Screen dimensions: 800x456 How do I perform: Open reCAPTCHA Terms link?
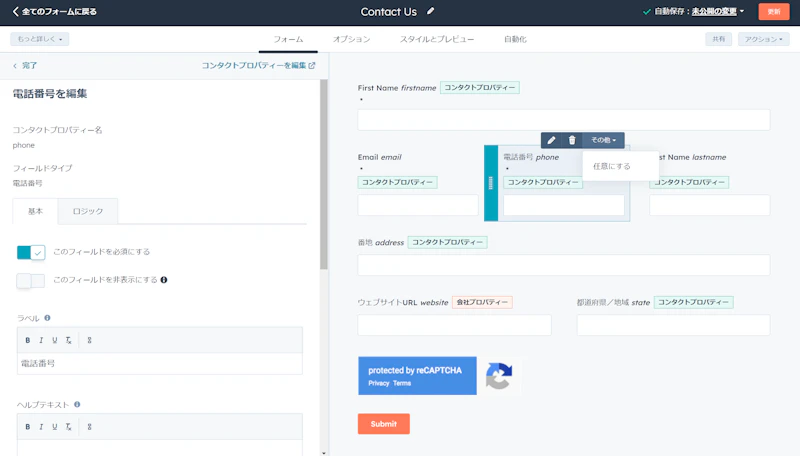pos(402,383)
